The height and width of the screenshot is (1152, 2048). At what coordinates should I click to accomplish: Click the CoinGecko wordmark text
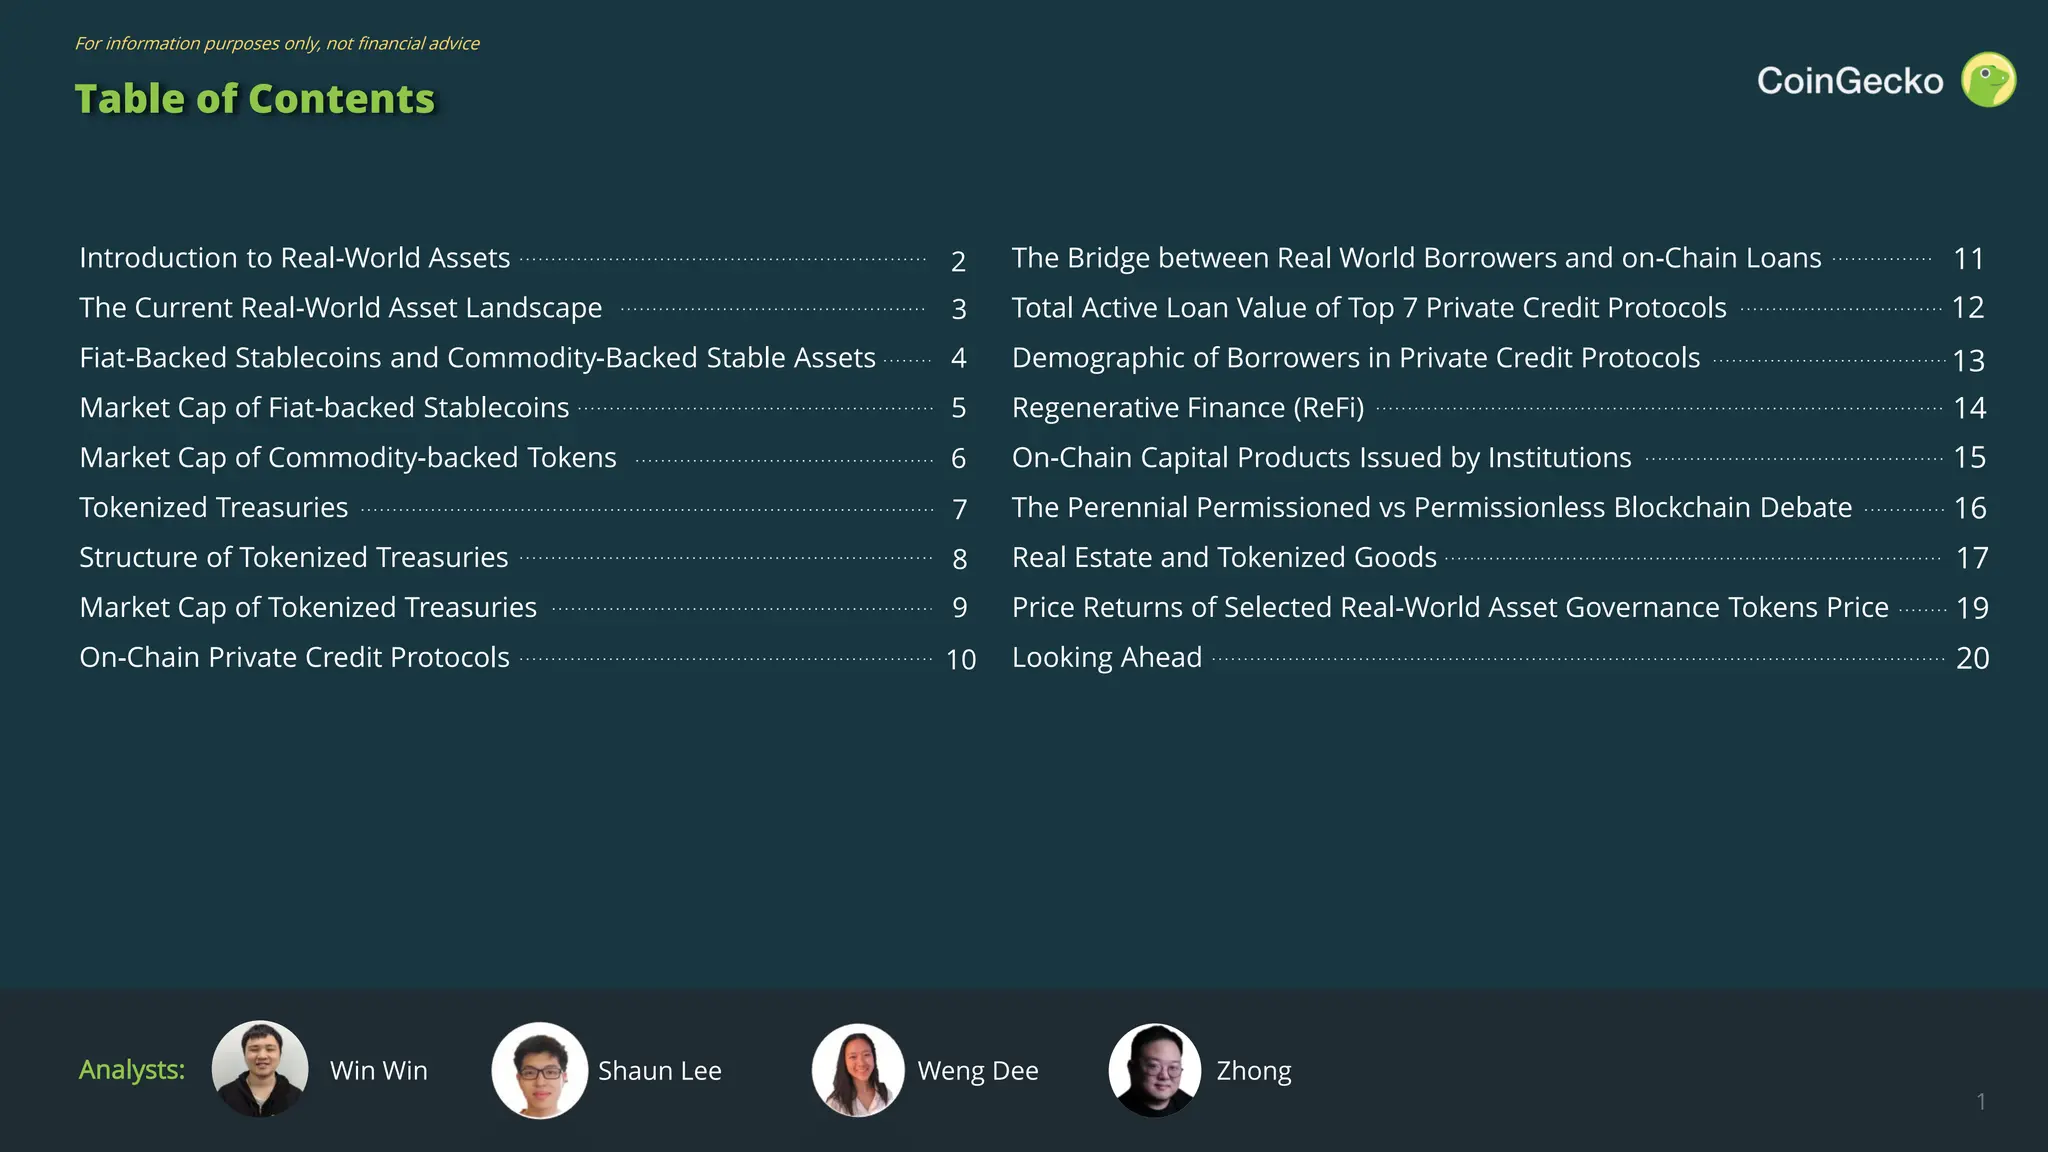[1850, 81]
